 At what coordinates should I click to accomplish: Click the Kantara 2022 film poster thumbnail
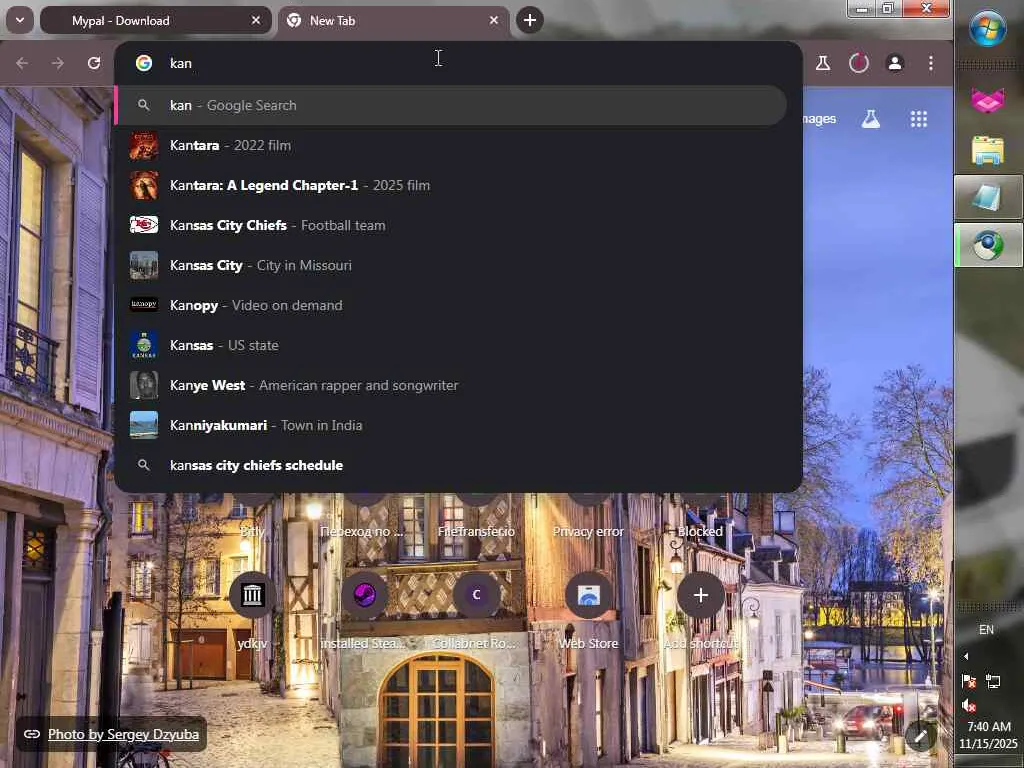pyautogui.click(x=144, y=146)
